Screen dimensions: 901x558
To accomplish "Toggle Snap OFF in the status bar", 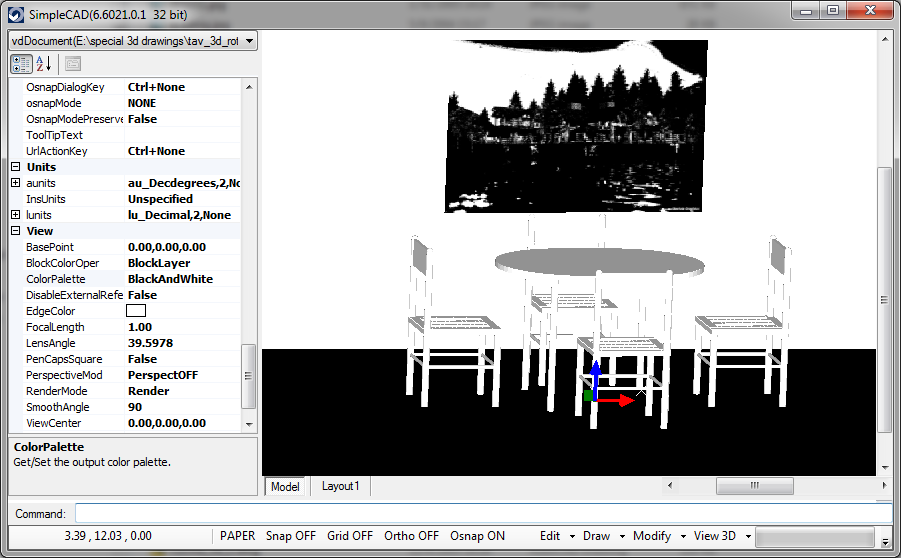I will point(291,536).
